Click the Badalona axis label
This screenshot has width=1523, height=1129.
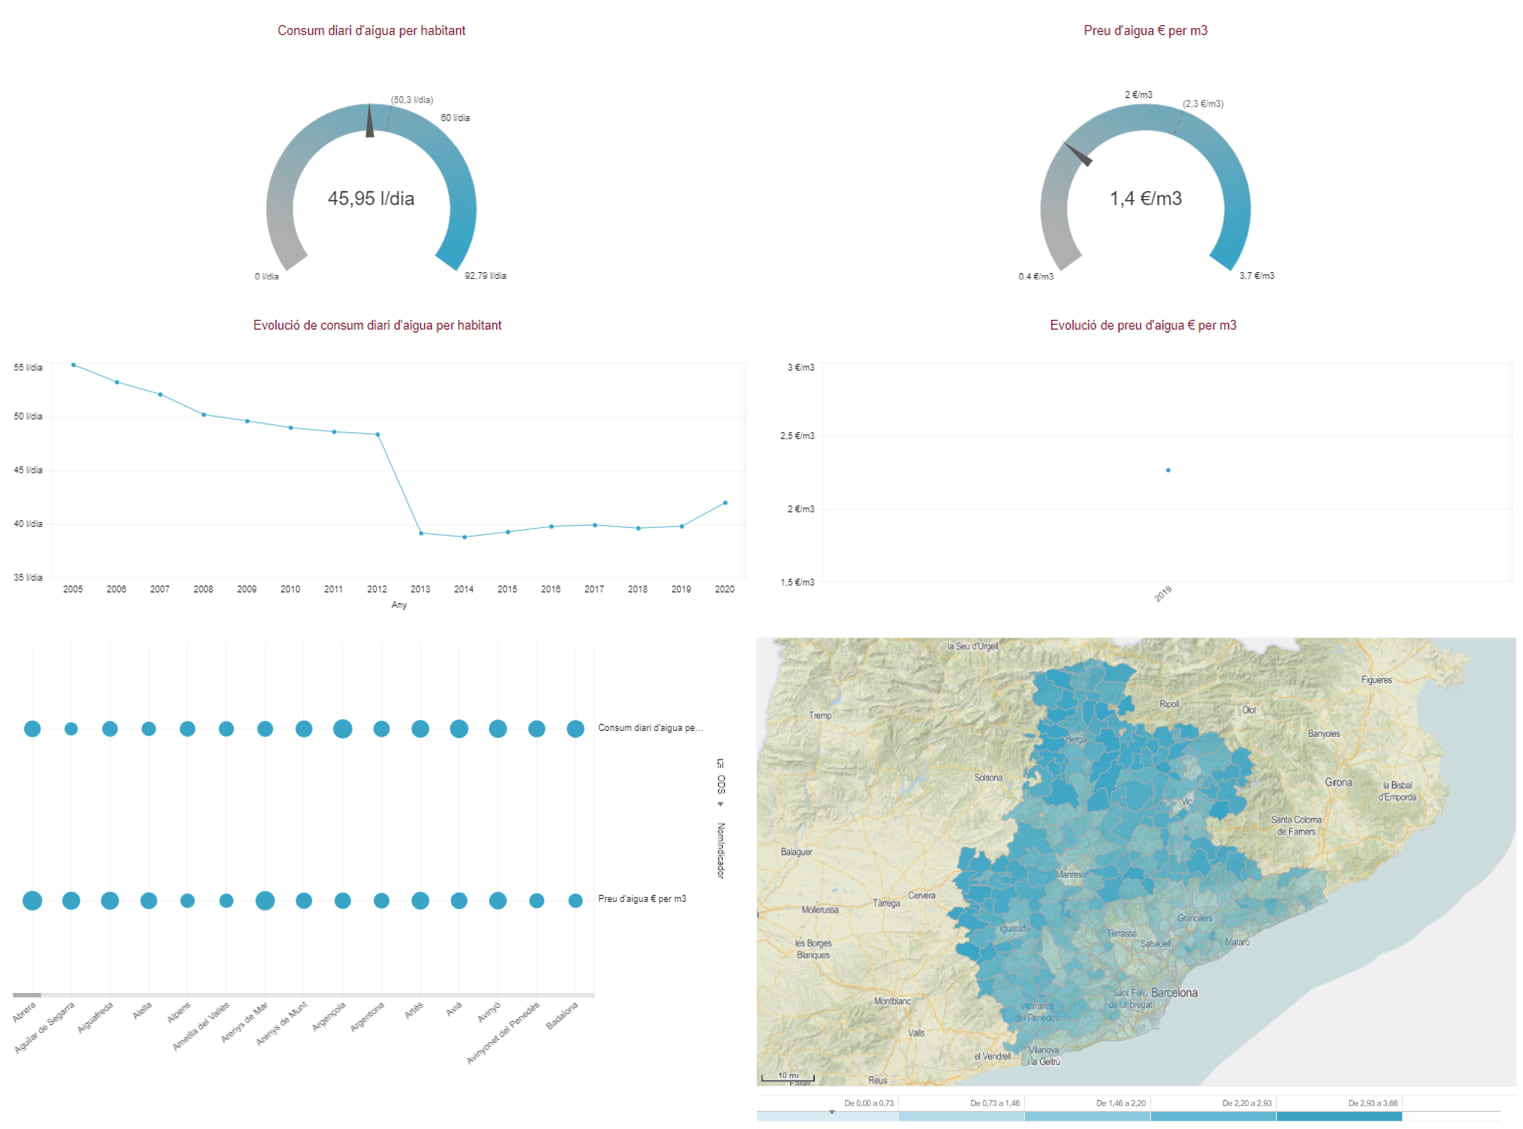point(562,1015)
